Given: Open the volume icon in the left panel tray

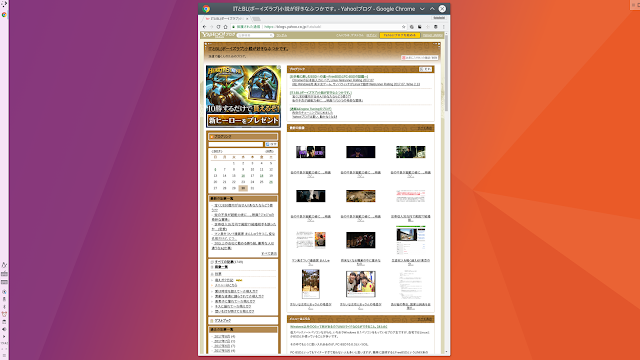Looking at the screenshot, I should (x=4, y=329).
